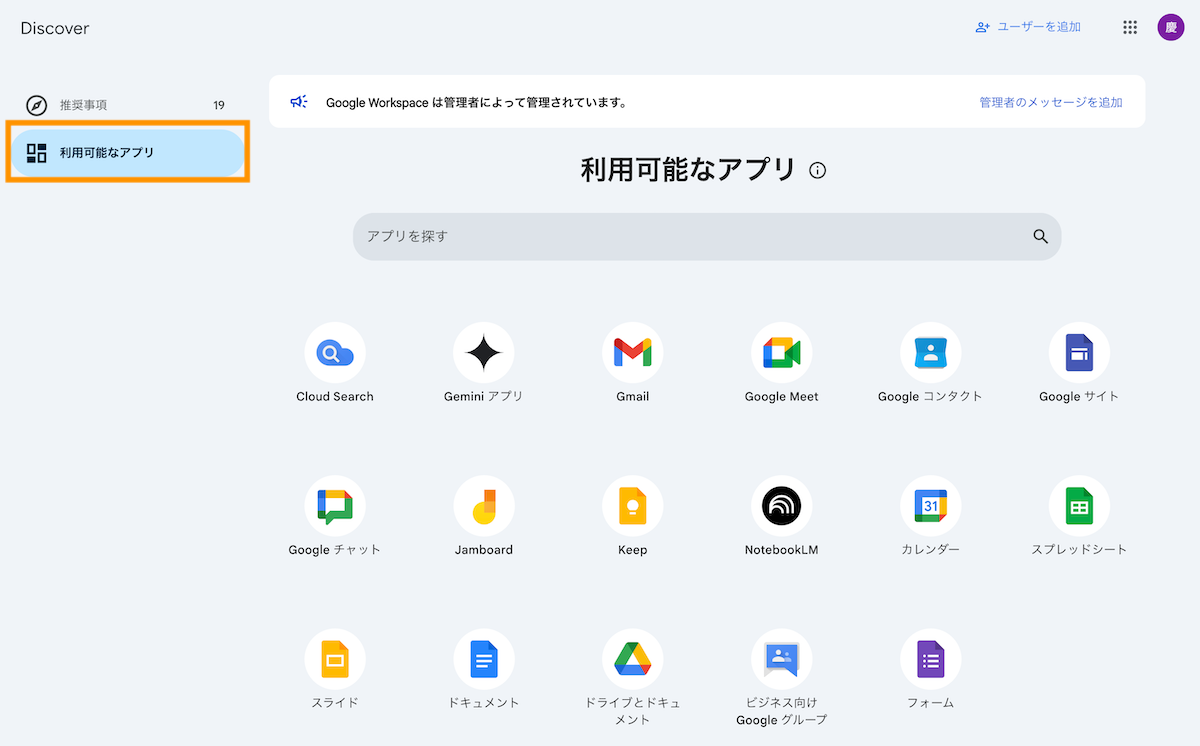Open the ビジネス向け Google グループ icon
The width and height of the screenshot is (1200, 746).
point(782,659)
